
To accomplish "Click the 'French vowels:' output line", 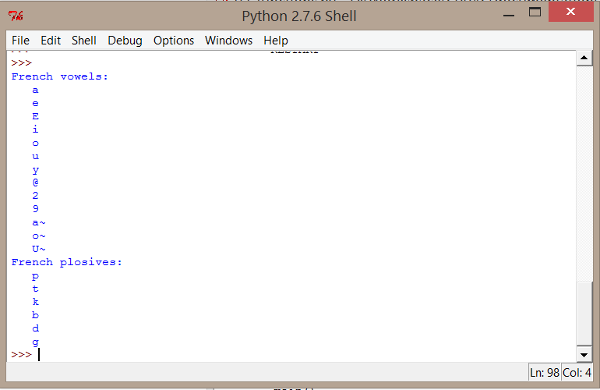I will point(59,77).
